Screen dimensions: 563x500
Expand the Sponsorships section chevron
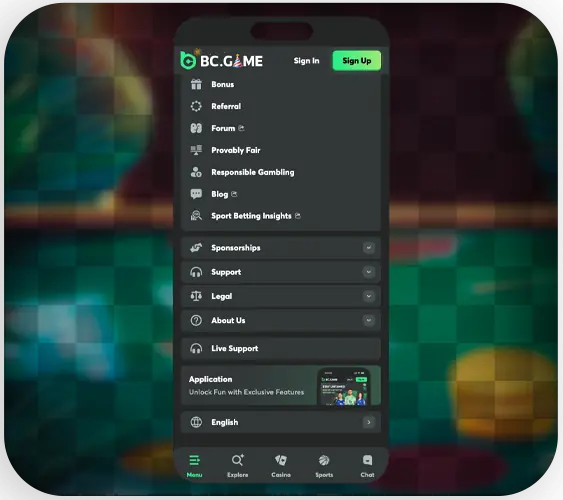click(x=368, y=248)
